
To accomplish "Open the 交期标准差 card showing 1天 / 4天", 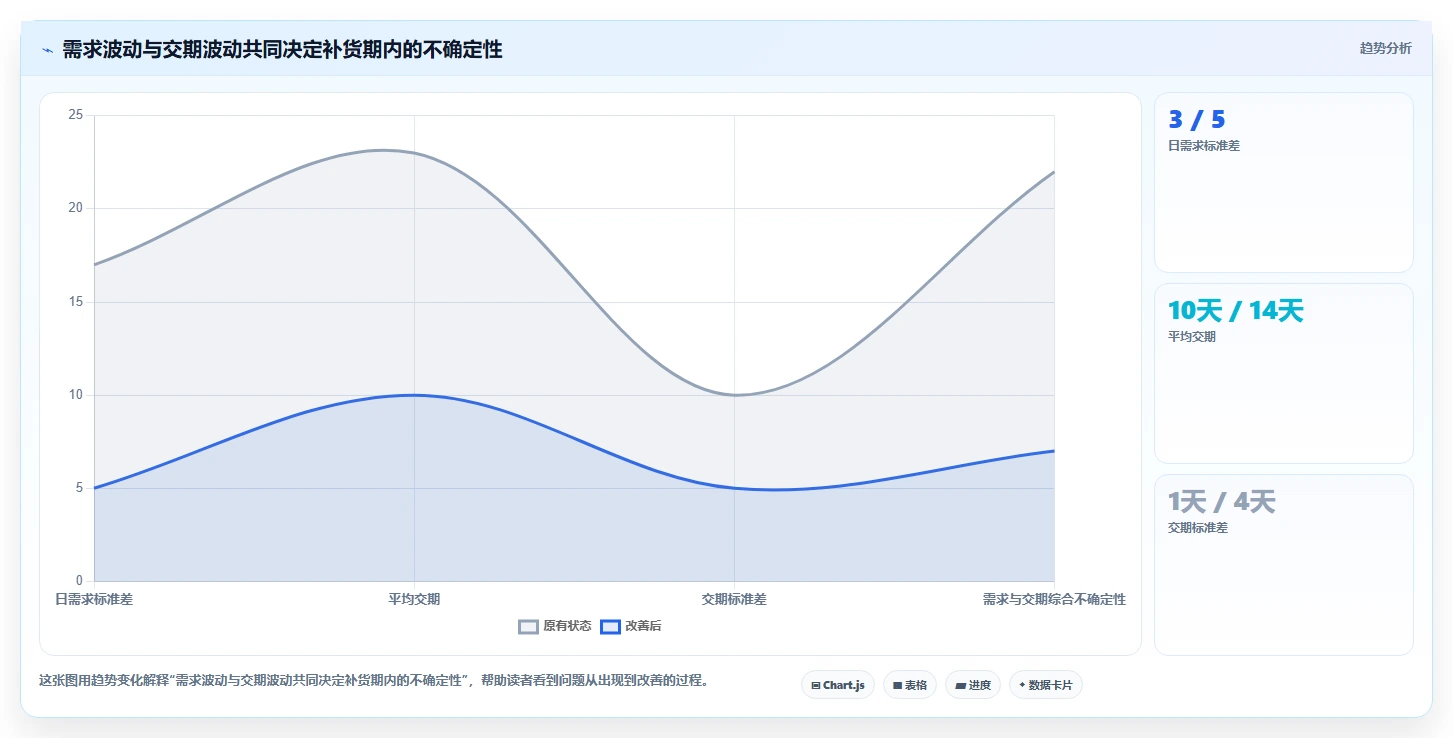I will (x=1284, y=564).
